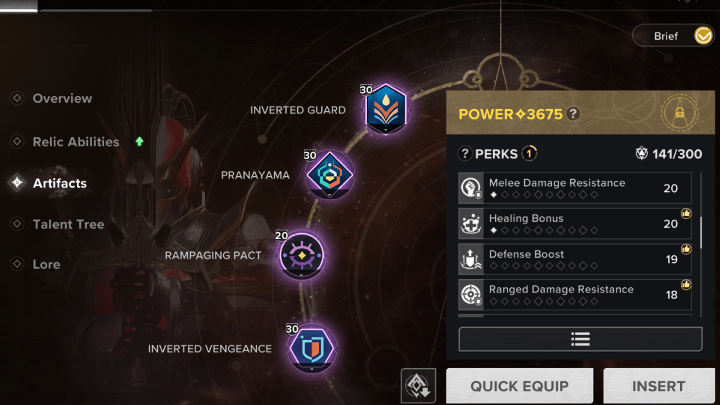Image resolution: width=720 pixels, height=405 pixels.
Task: Click the help icon beside Perks
Action: 465,153
